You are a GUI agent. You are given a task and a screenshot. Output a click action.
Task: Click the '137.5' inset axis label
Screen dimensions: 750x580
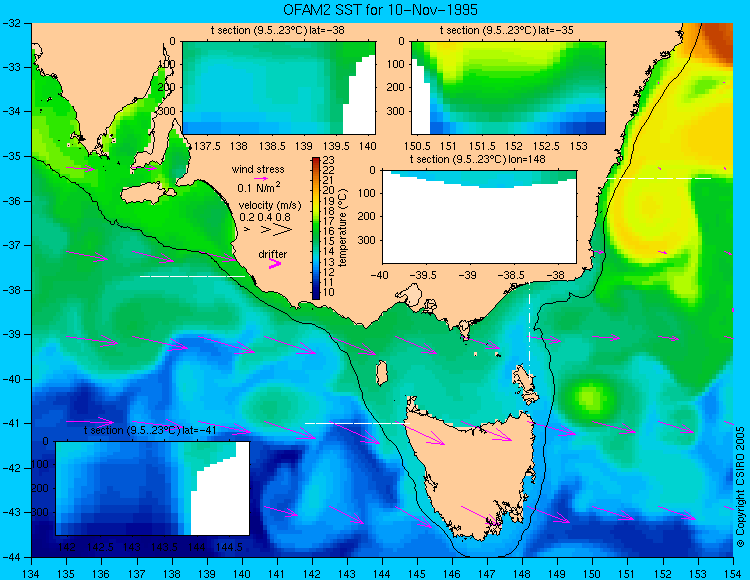[207, 146]
